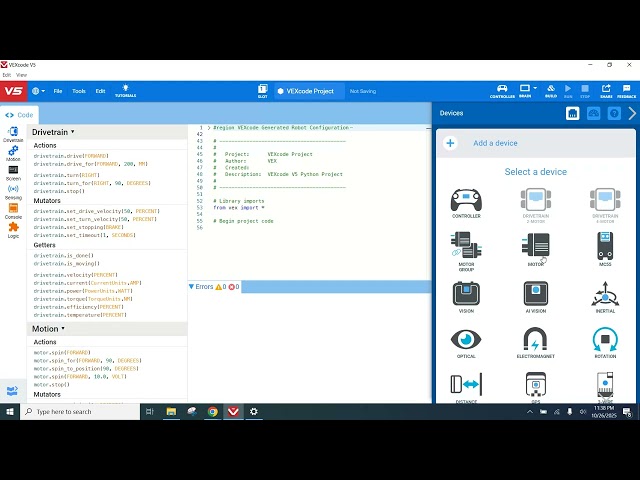Select the Motor device icon

536,245
